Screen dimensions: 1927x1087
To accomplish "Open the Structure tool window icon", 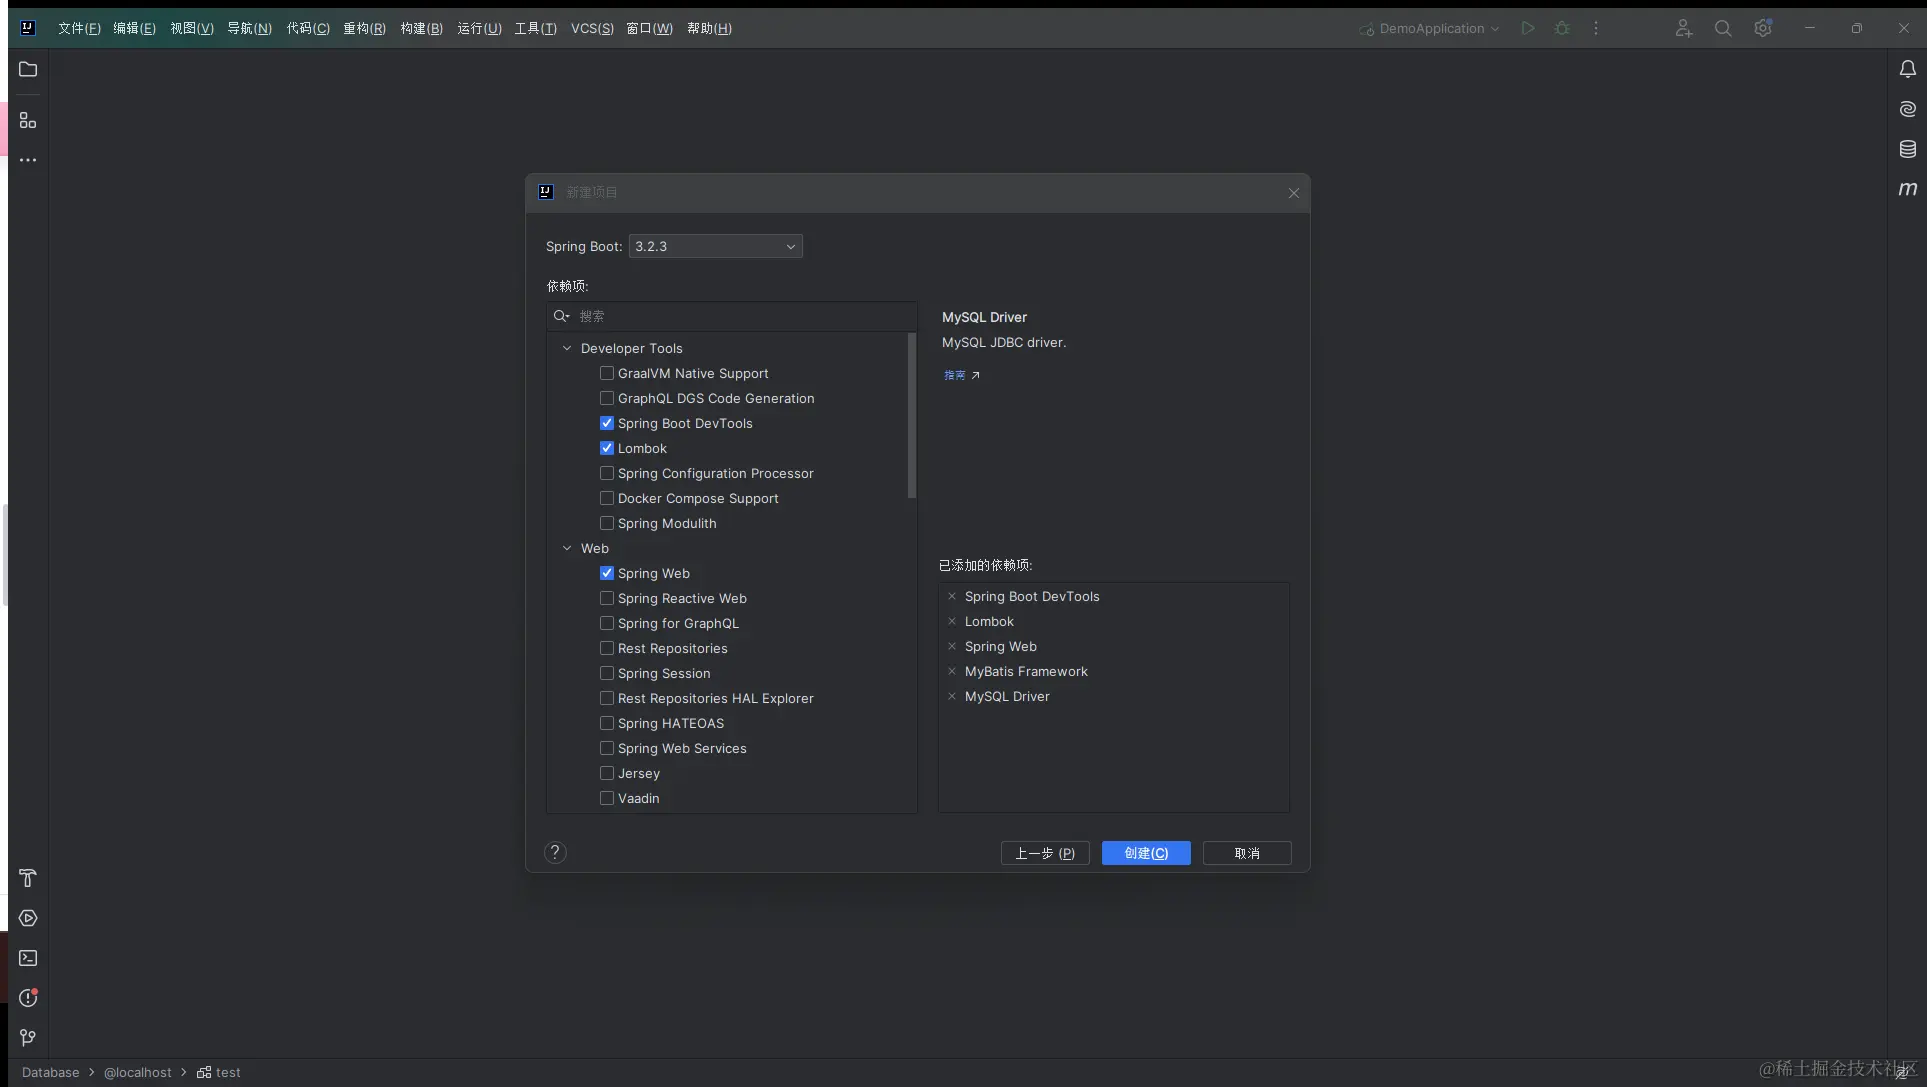I will pyautogui.click(x=28, y=120).
